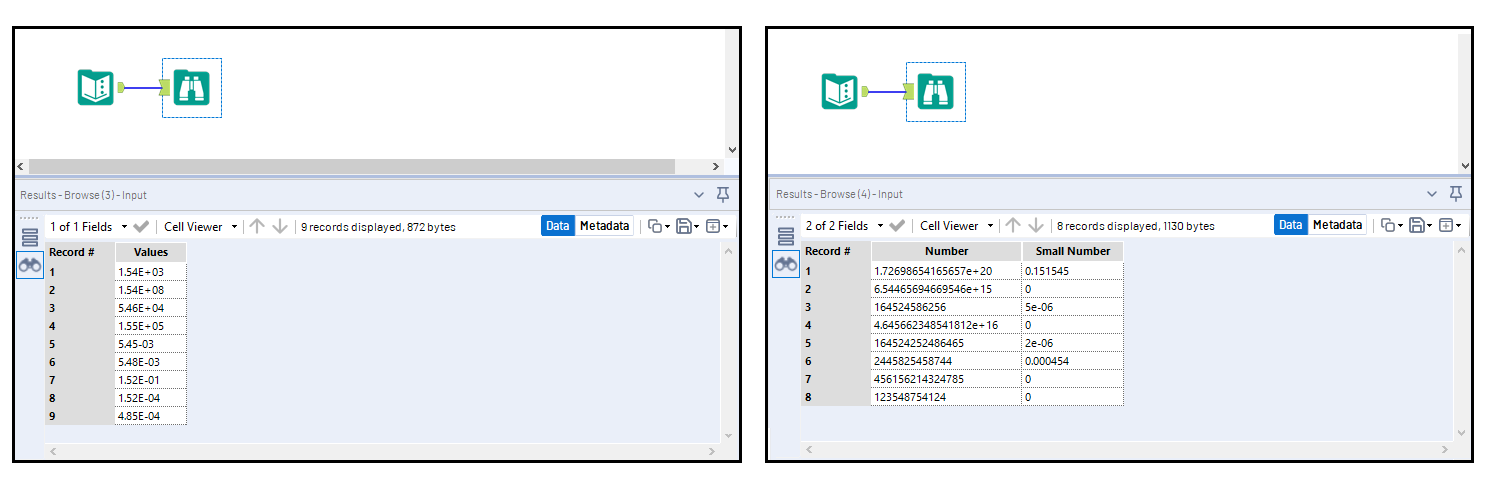The image size is (1492, 484).
Task: Click binoculars icon in left results sidebar
Action: 30,265
